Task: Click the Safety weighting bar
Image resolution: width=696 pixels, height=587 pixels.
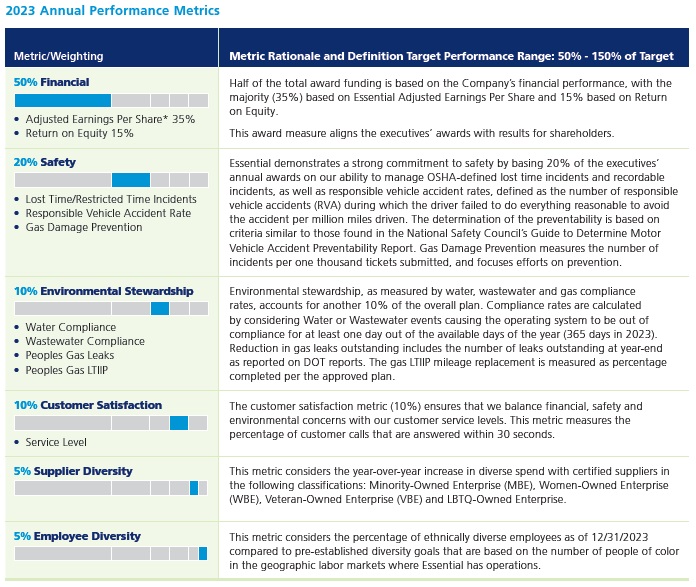Action: click(111, 180)
